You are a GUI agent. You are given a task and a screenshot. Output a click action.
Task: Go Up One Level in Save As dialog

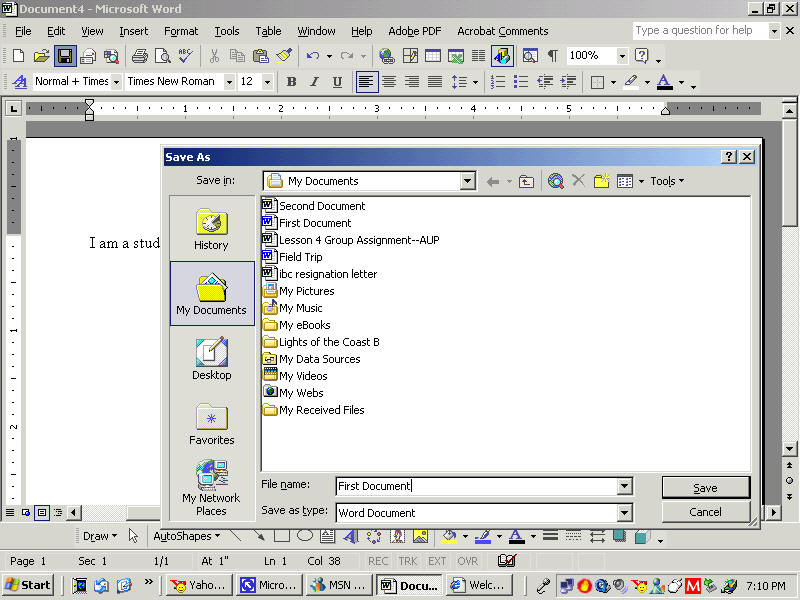[526, 181]
